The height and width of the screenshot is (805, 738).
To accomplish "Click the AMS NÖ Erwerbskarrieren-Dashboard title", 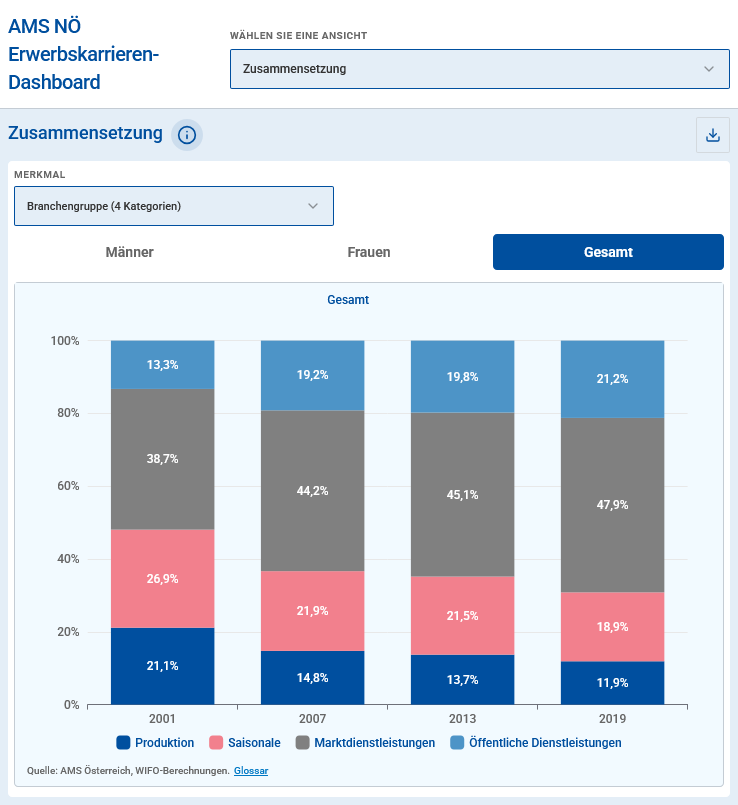I will click(85, 55).
